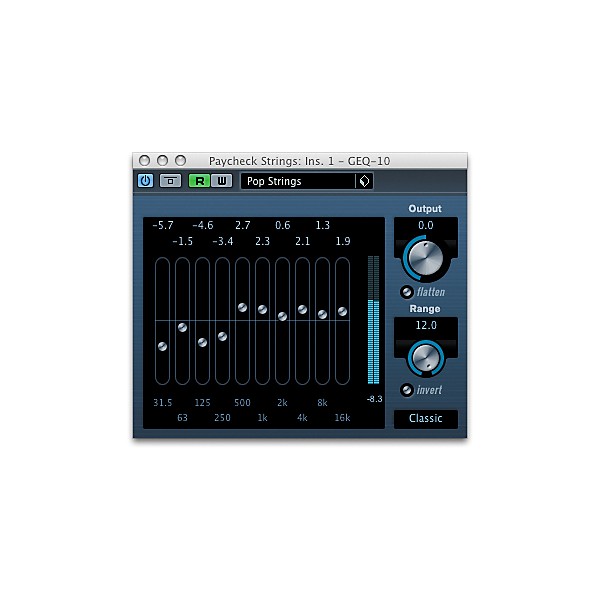600x600 pixels.
Task: Click the 125 frequency label
Action: tap(202, 403)
